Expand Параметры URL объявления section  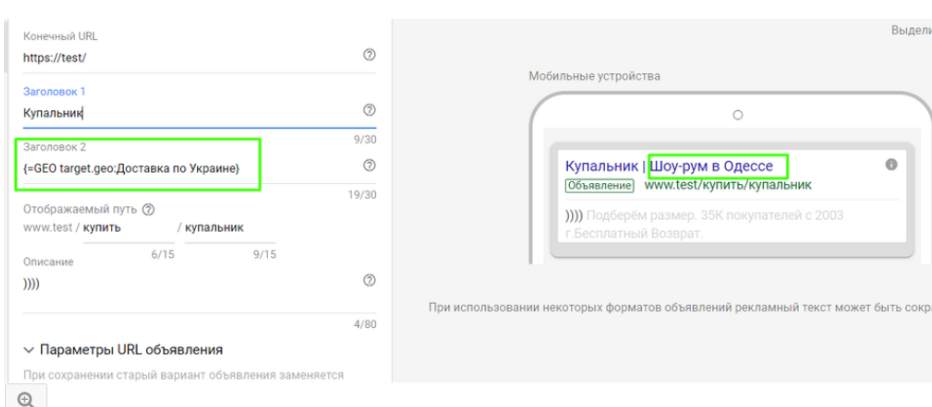pyautogui.click(x=123, y=349)
